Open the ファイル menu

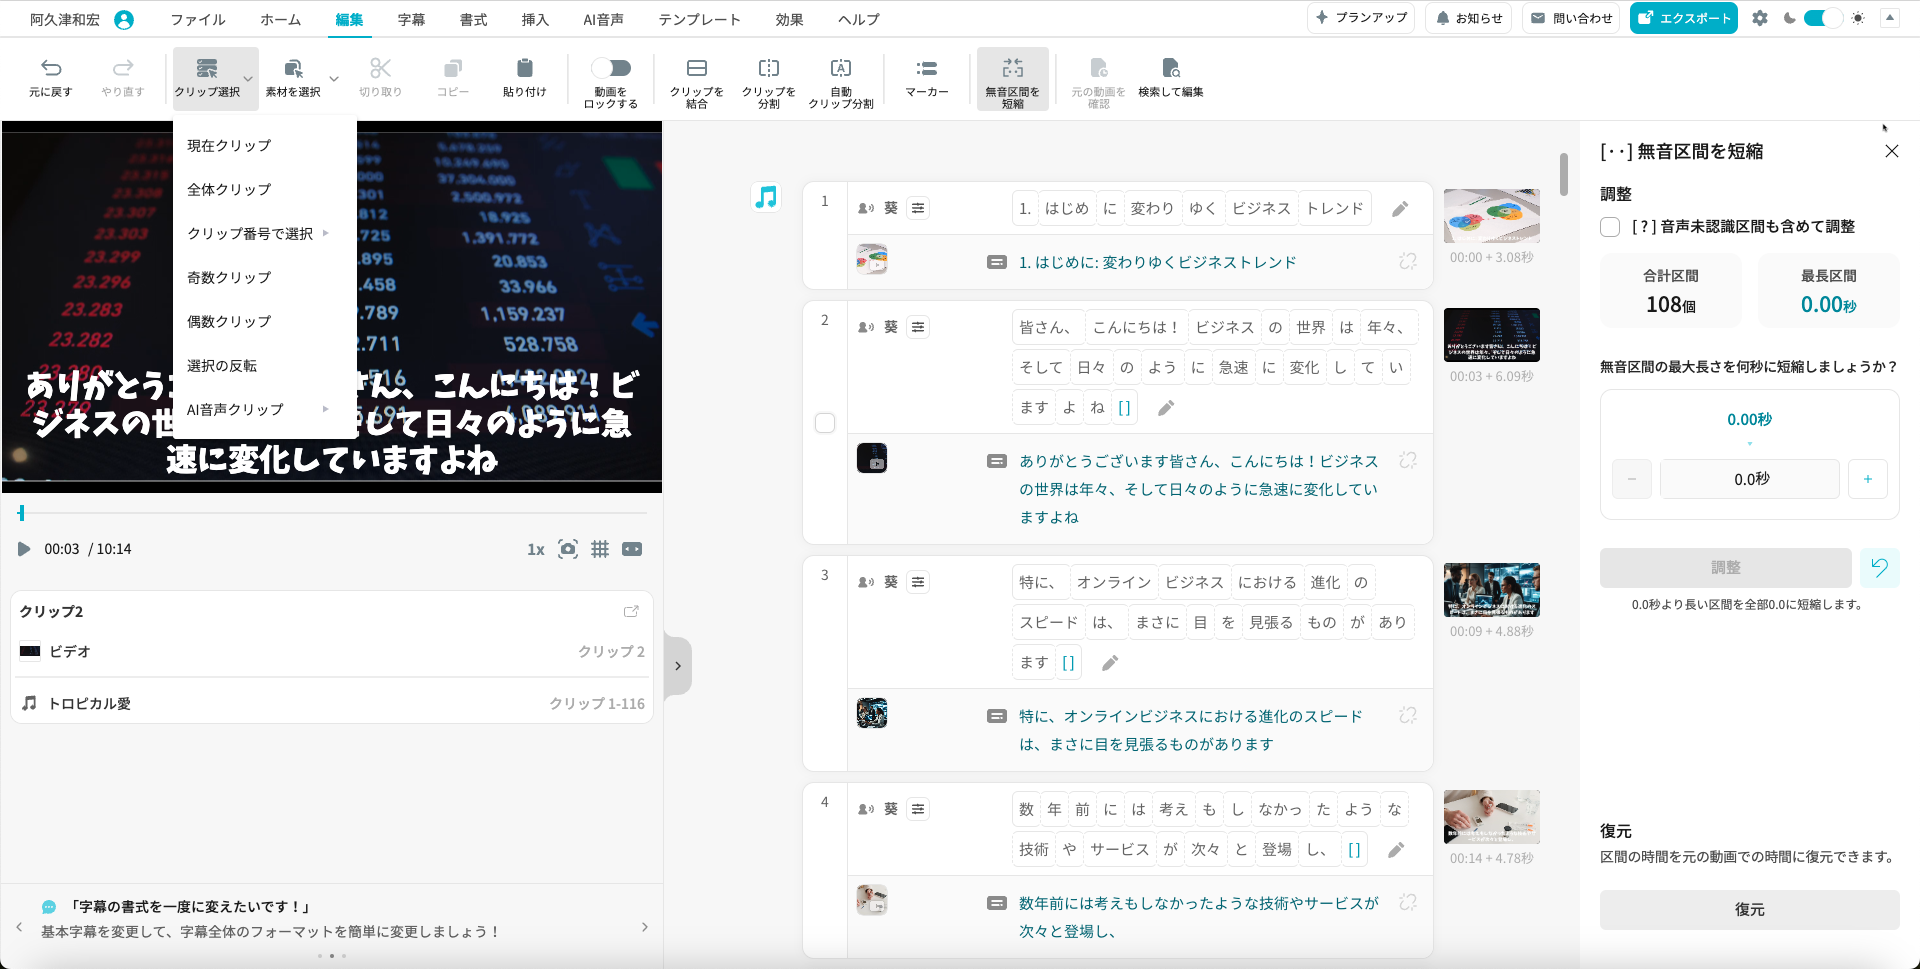pyautogui.click(x=198, y=19)
